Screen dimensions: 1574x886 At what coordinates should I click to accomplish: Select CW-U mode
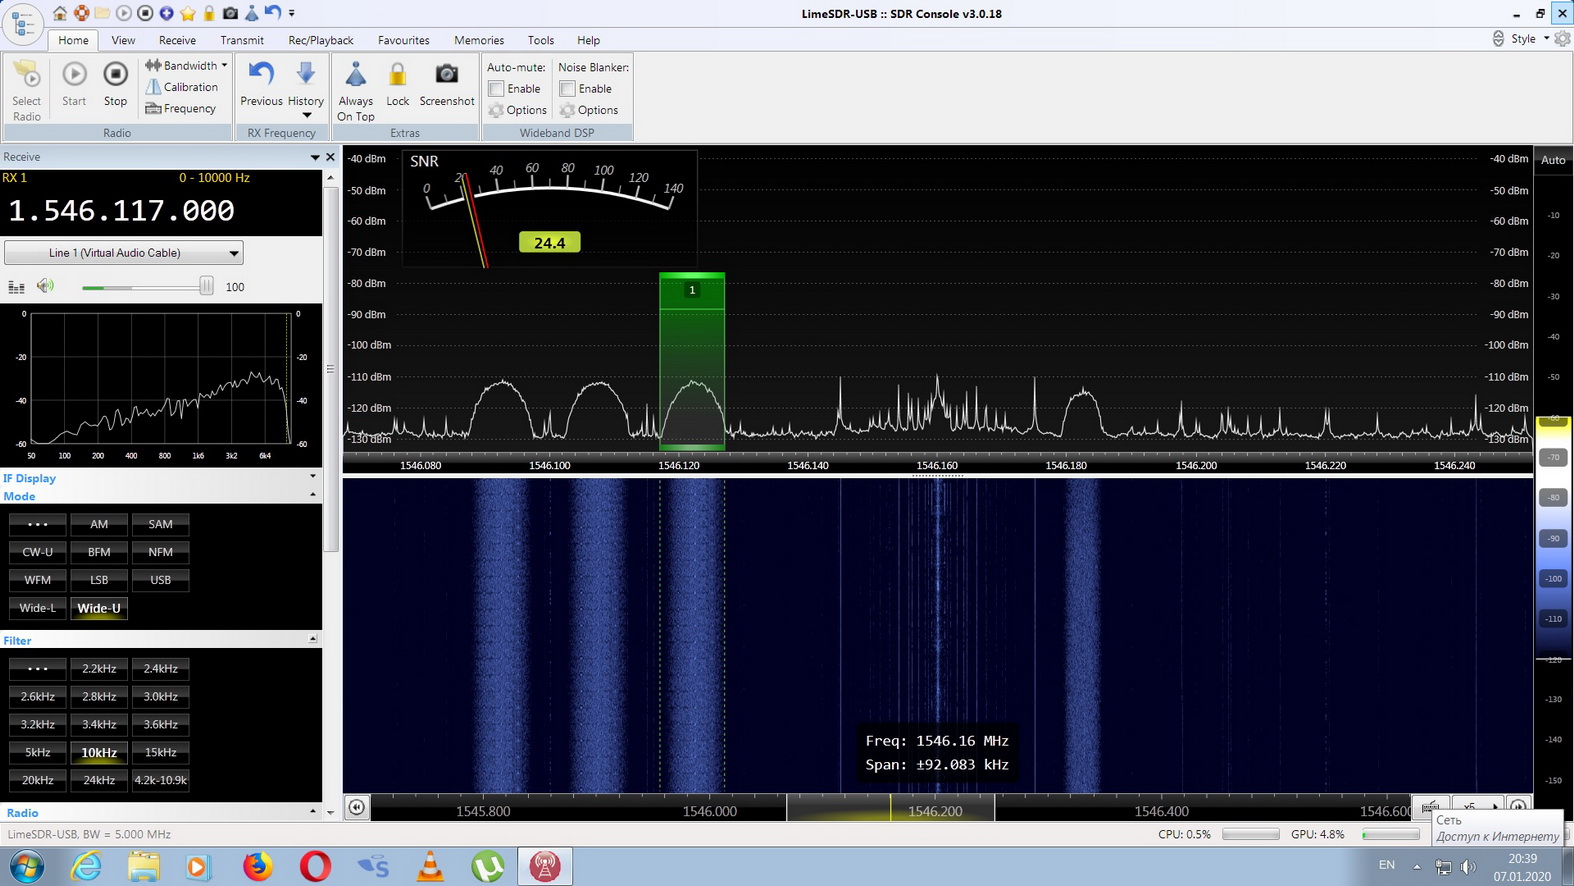tap(38, 552)
